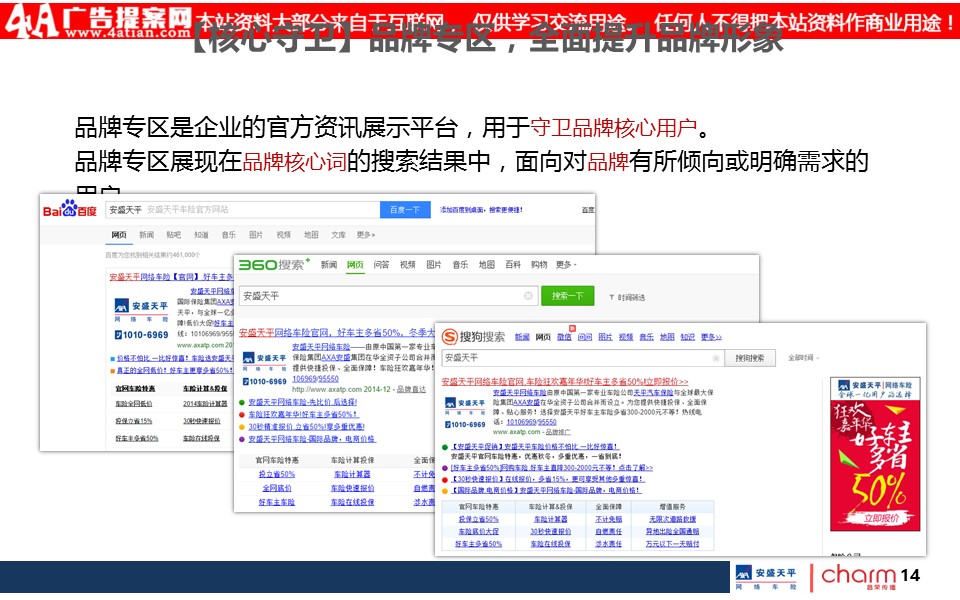
Task: Click the 1010-6969 phone badge in Sogou result
Action: tap(465, 424)
